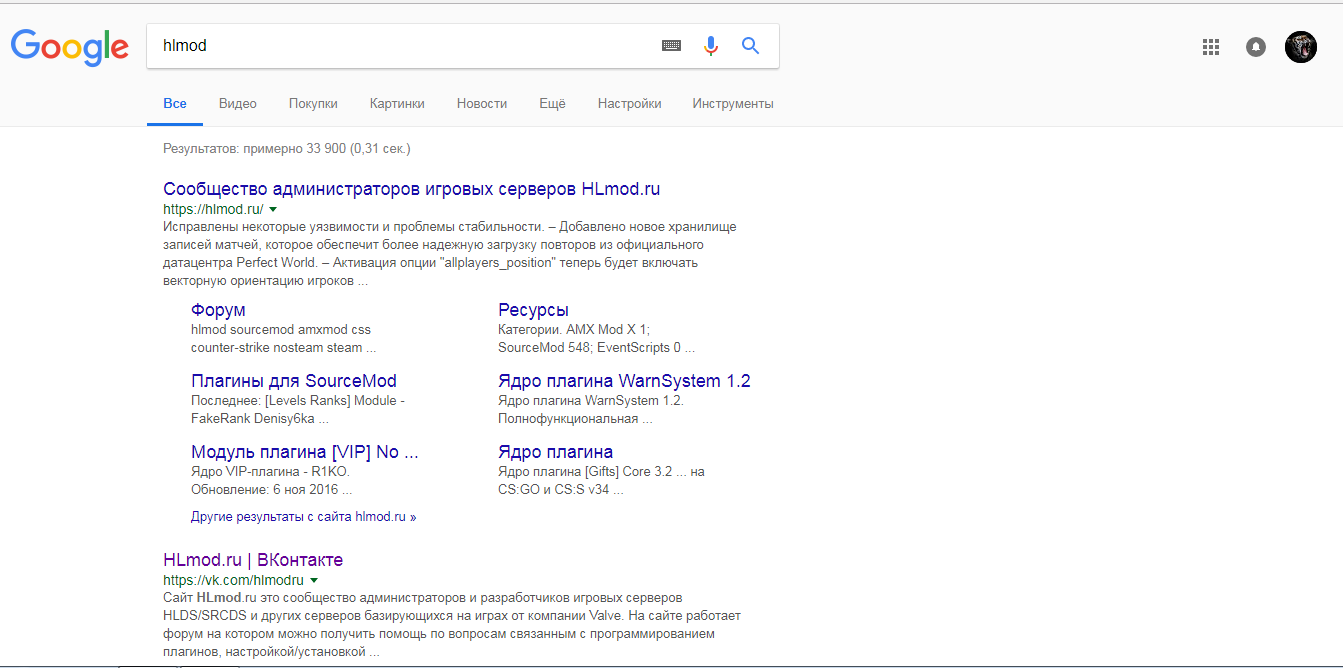The height and width of the screenshot is (668, 1343).
Task: Open the Google apps grid
Action: [1211, 46]
